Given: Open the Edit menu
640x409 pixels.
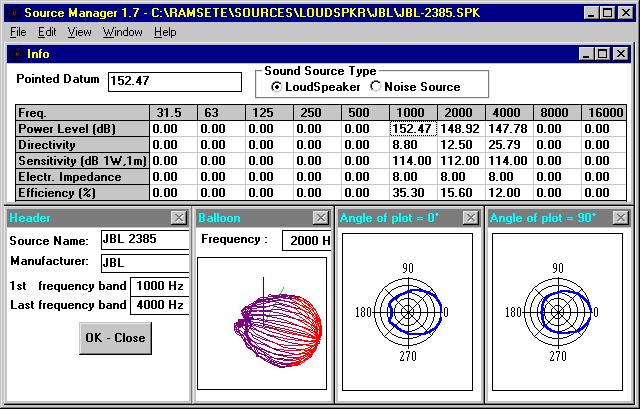Looking at the screenshot, I should [47, 32].
